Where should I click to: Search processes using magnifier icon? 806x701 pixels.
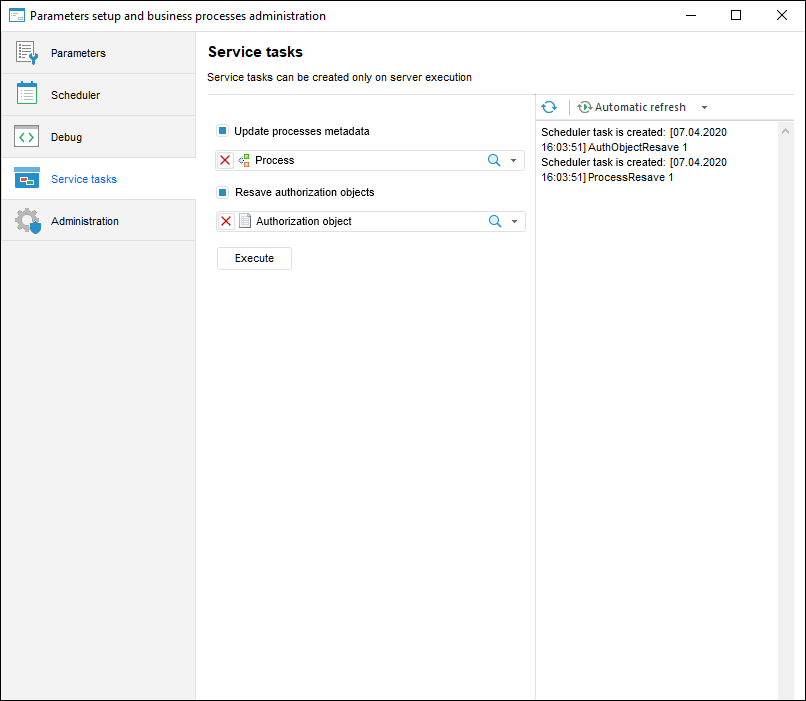pyautogui.click(x=494, y=160)
